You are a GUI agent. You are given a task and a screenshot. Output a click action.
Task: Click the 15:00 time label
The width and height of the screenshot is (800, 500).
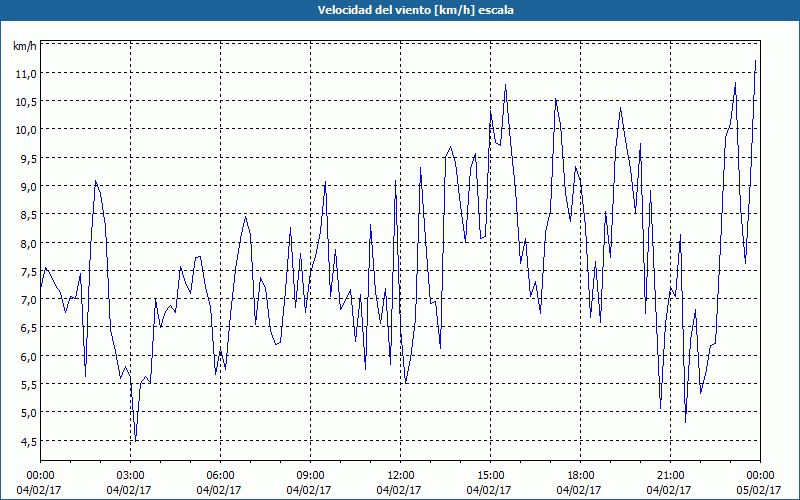(x=490, y=476)
